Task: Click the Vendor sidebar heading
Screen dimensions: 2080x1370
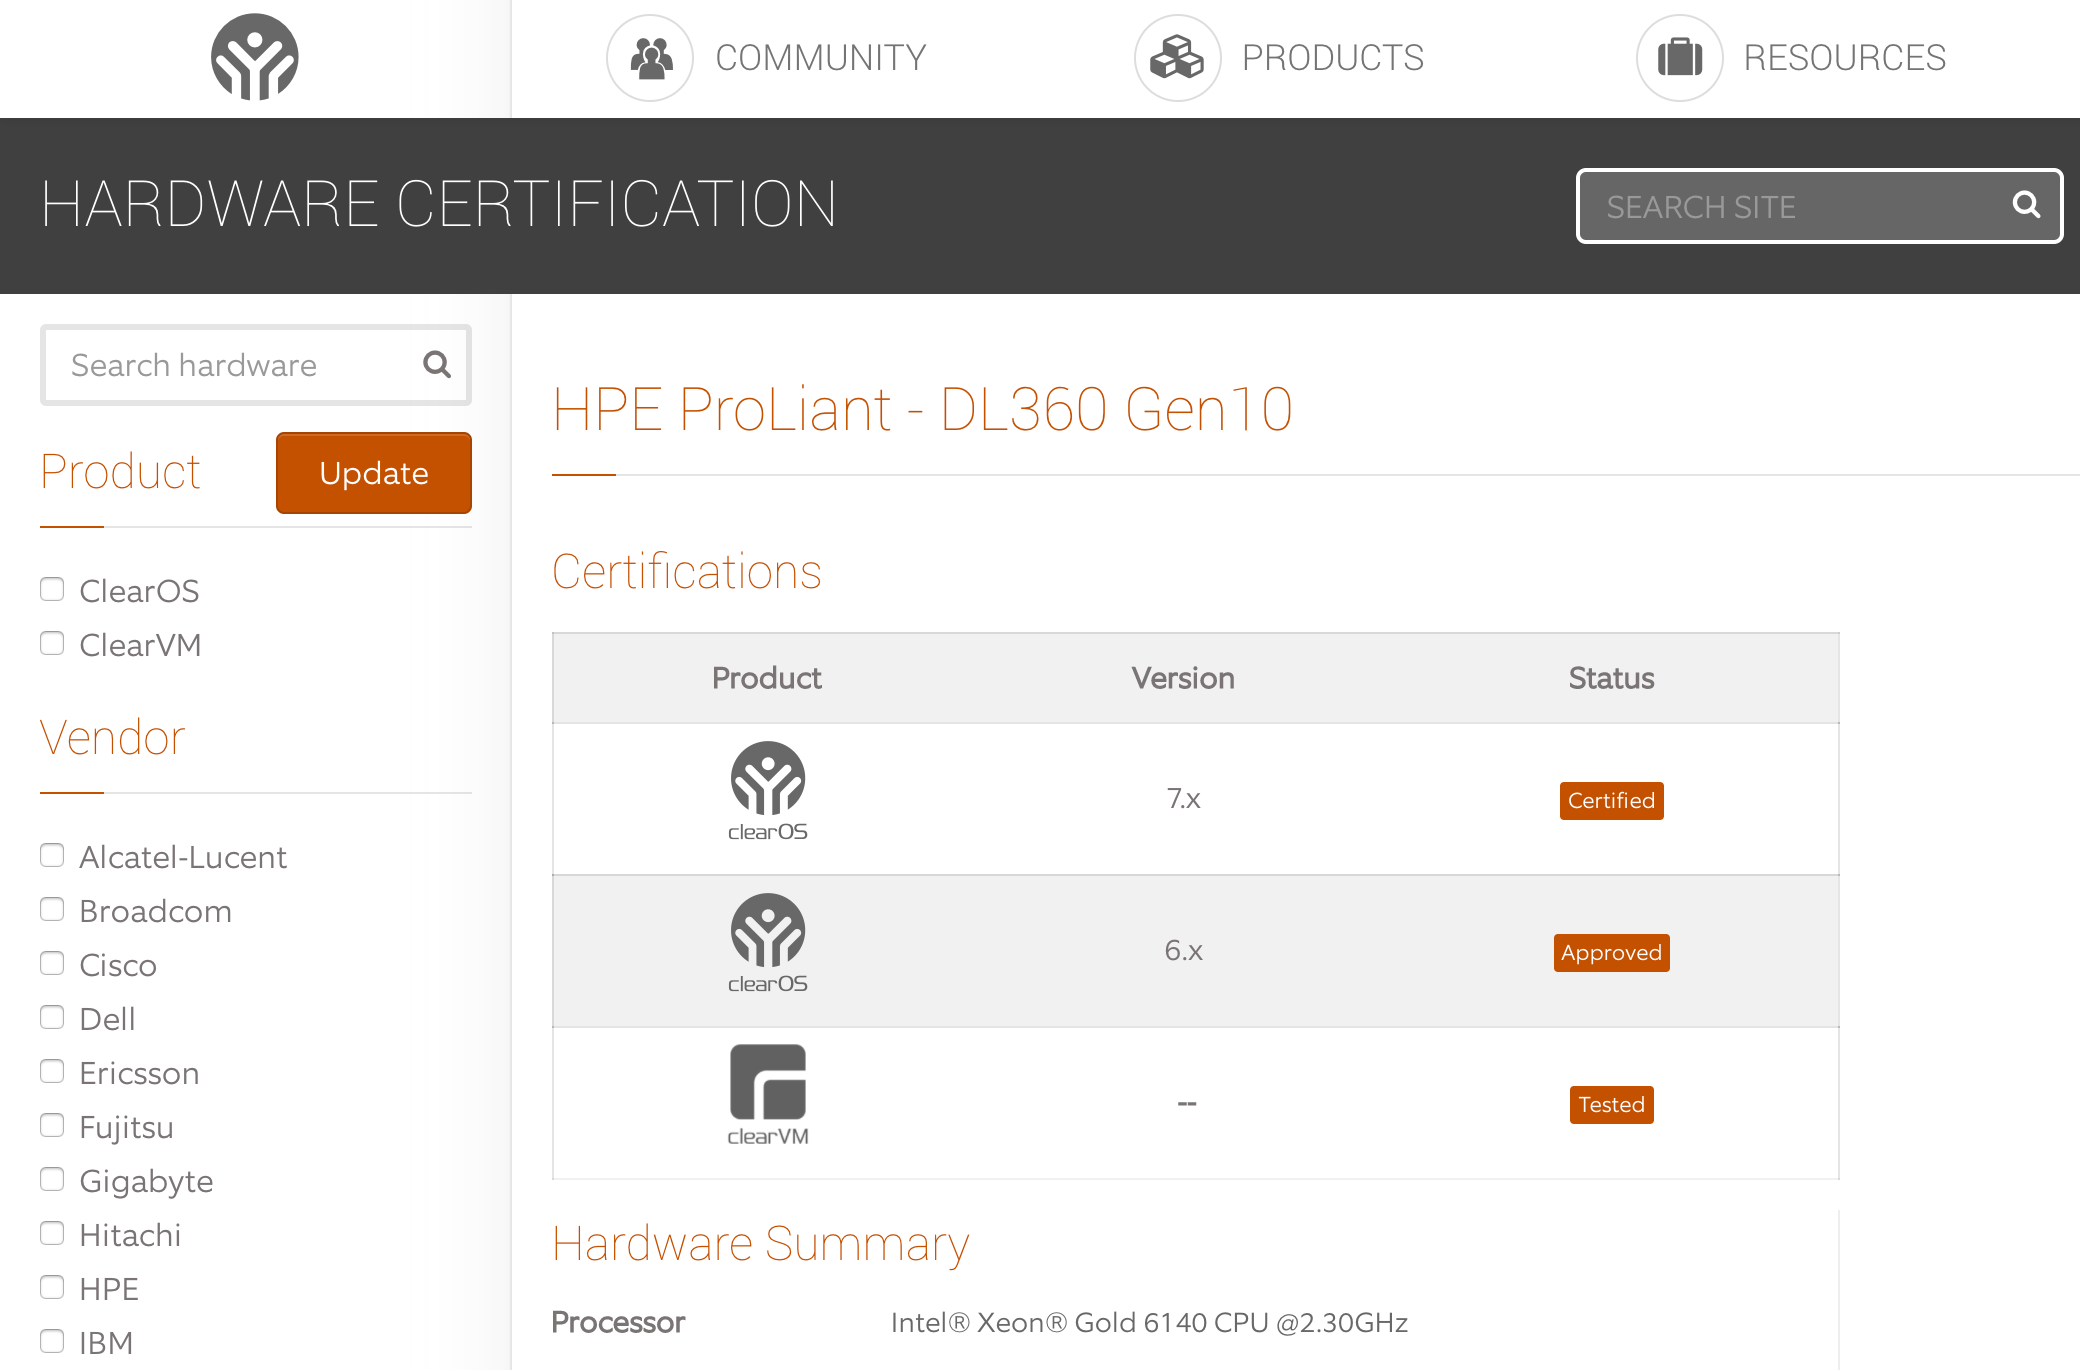Action: click(x=113, y=738)
